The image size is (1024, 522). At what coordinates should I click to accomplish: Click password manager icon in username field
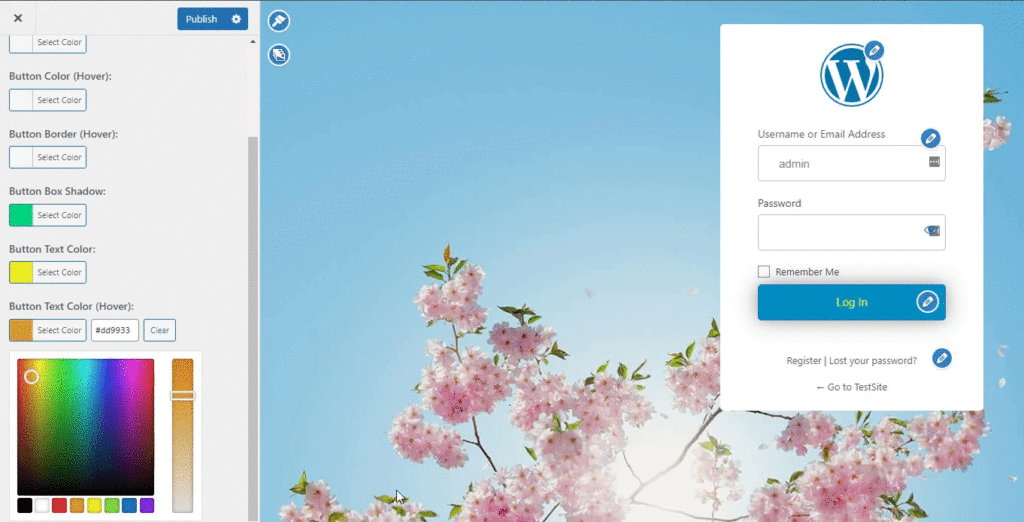(x=935, y=161)
